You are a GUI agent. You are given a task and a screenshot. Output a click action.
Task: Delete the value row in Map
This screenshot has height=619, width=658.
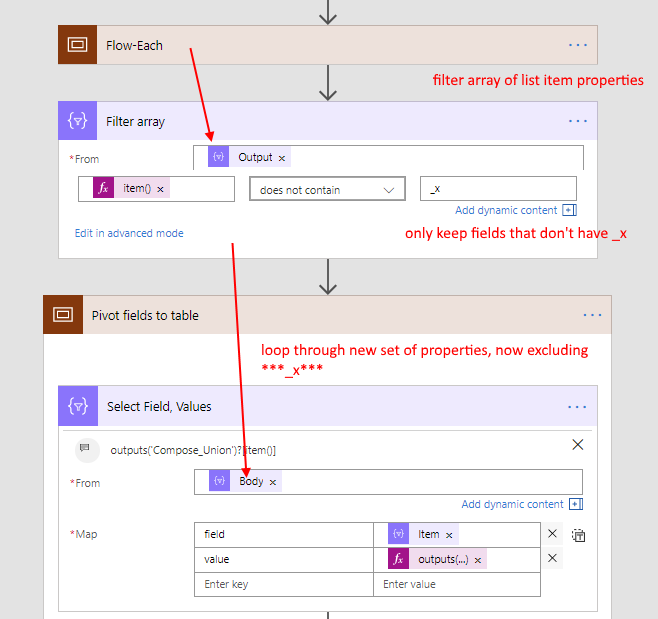[552, 558]
